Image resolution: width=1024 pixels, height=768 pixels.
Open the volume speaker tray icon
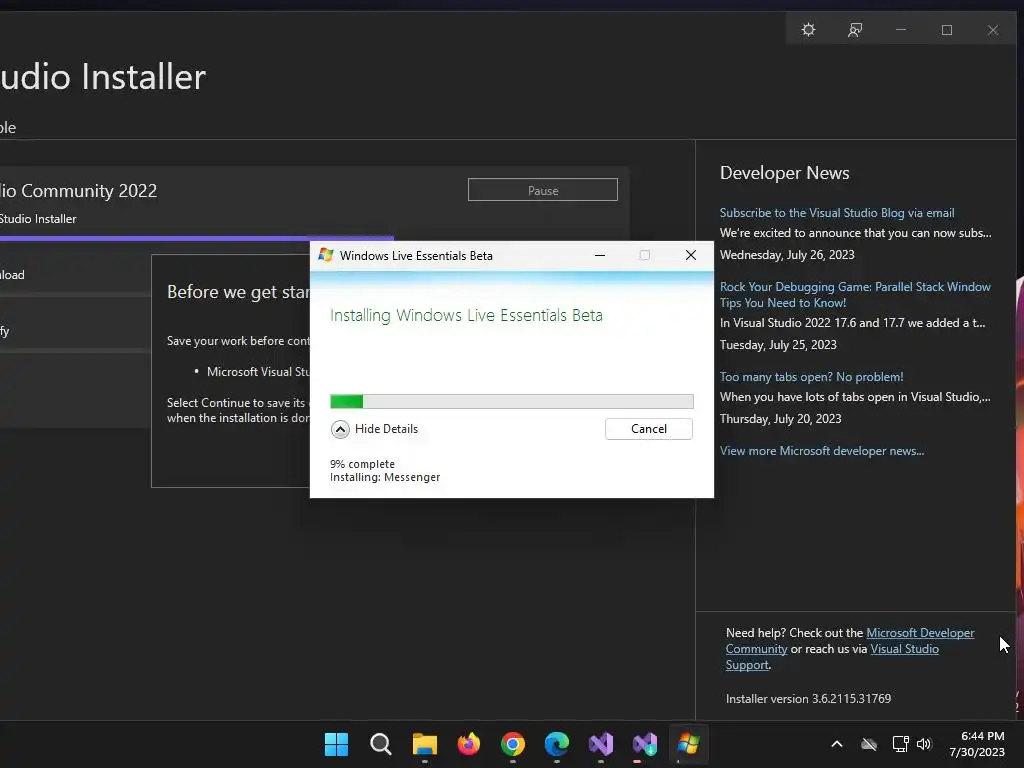click(x=923, y=744)
